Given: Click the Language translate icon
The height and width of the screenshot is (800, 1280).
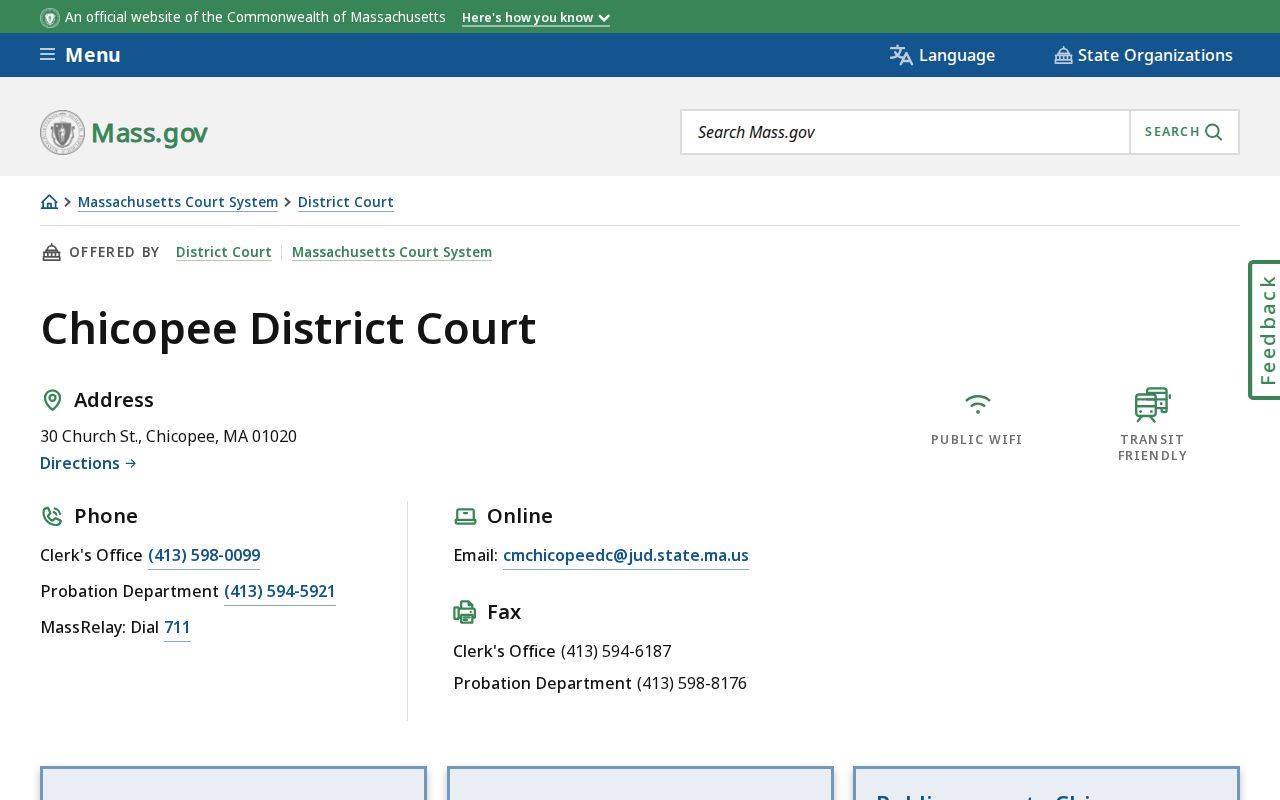Looking at the screenshot, I should 901,55.
